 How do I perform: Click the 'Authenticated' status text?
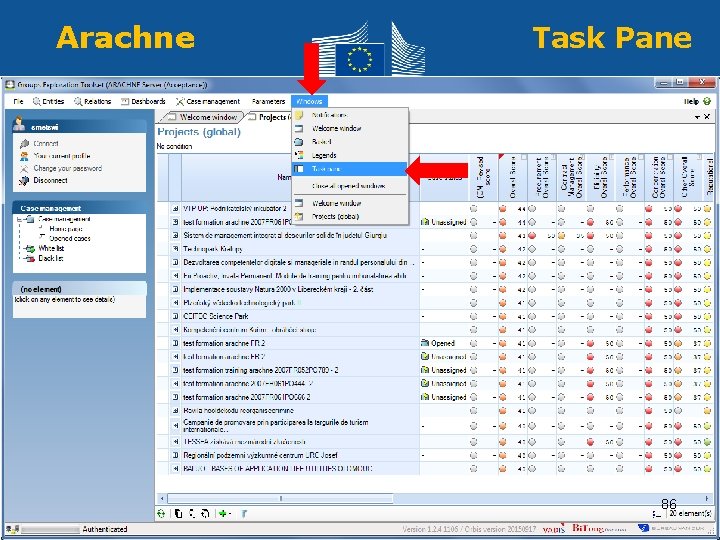click(x=105, y=529)
